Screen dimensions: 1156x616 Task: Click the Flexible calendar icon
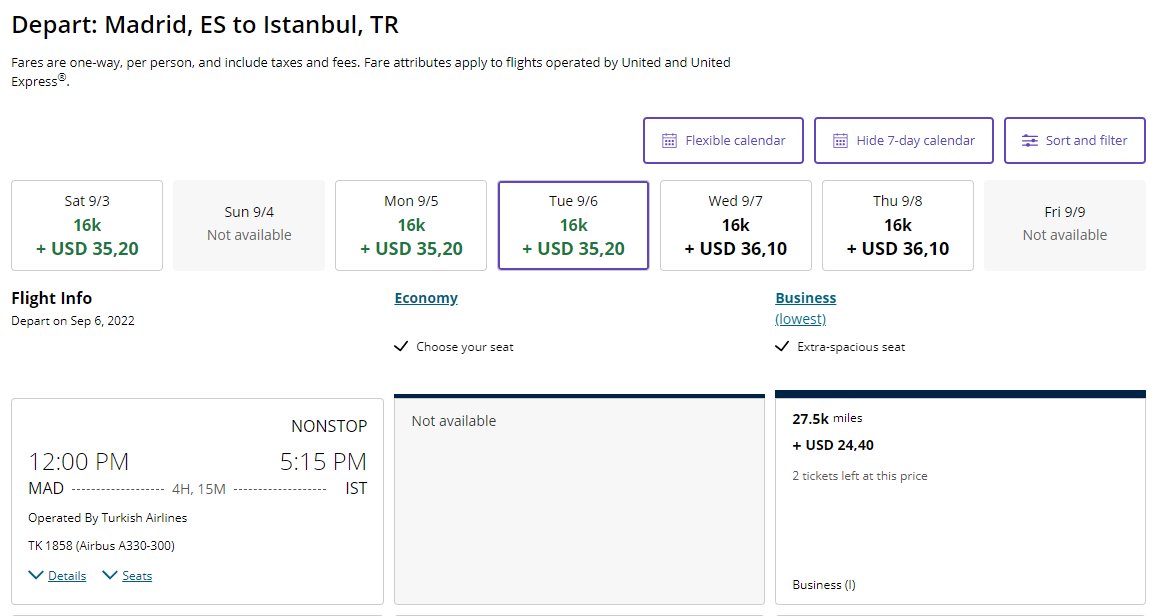(x=670, y=141)
